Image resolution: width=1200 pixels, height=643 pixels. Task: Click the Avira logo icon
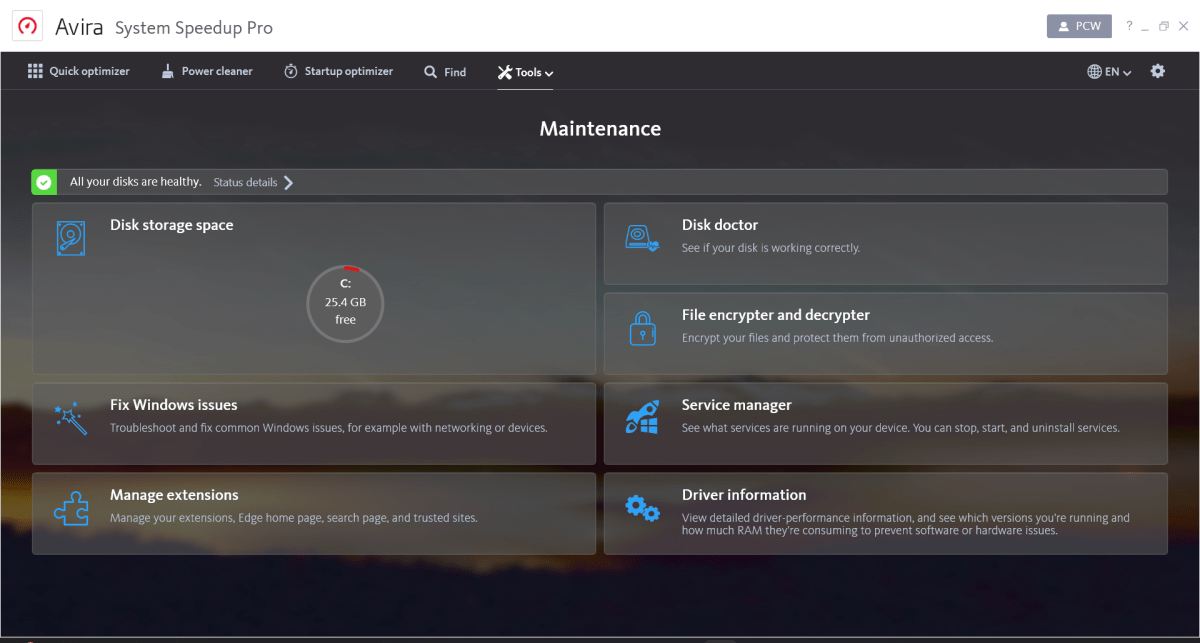tap(27, 26)
